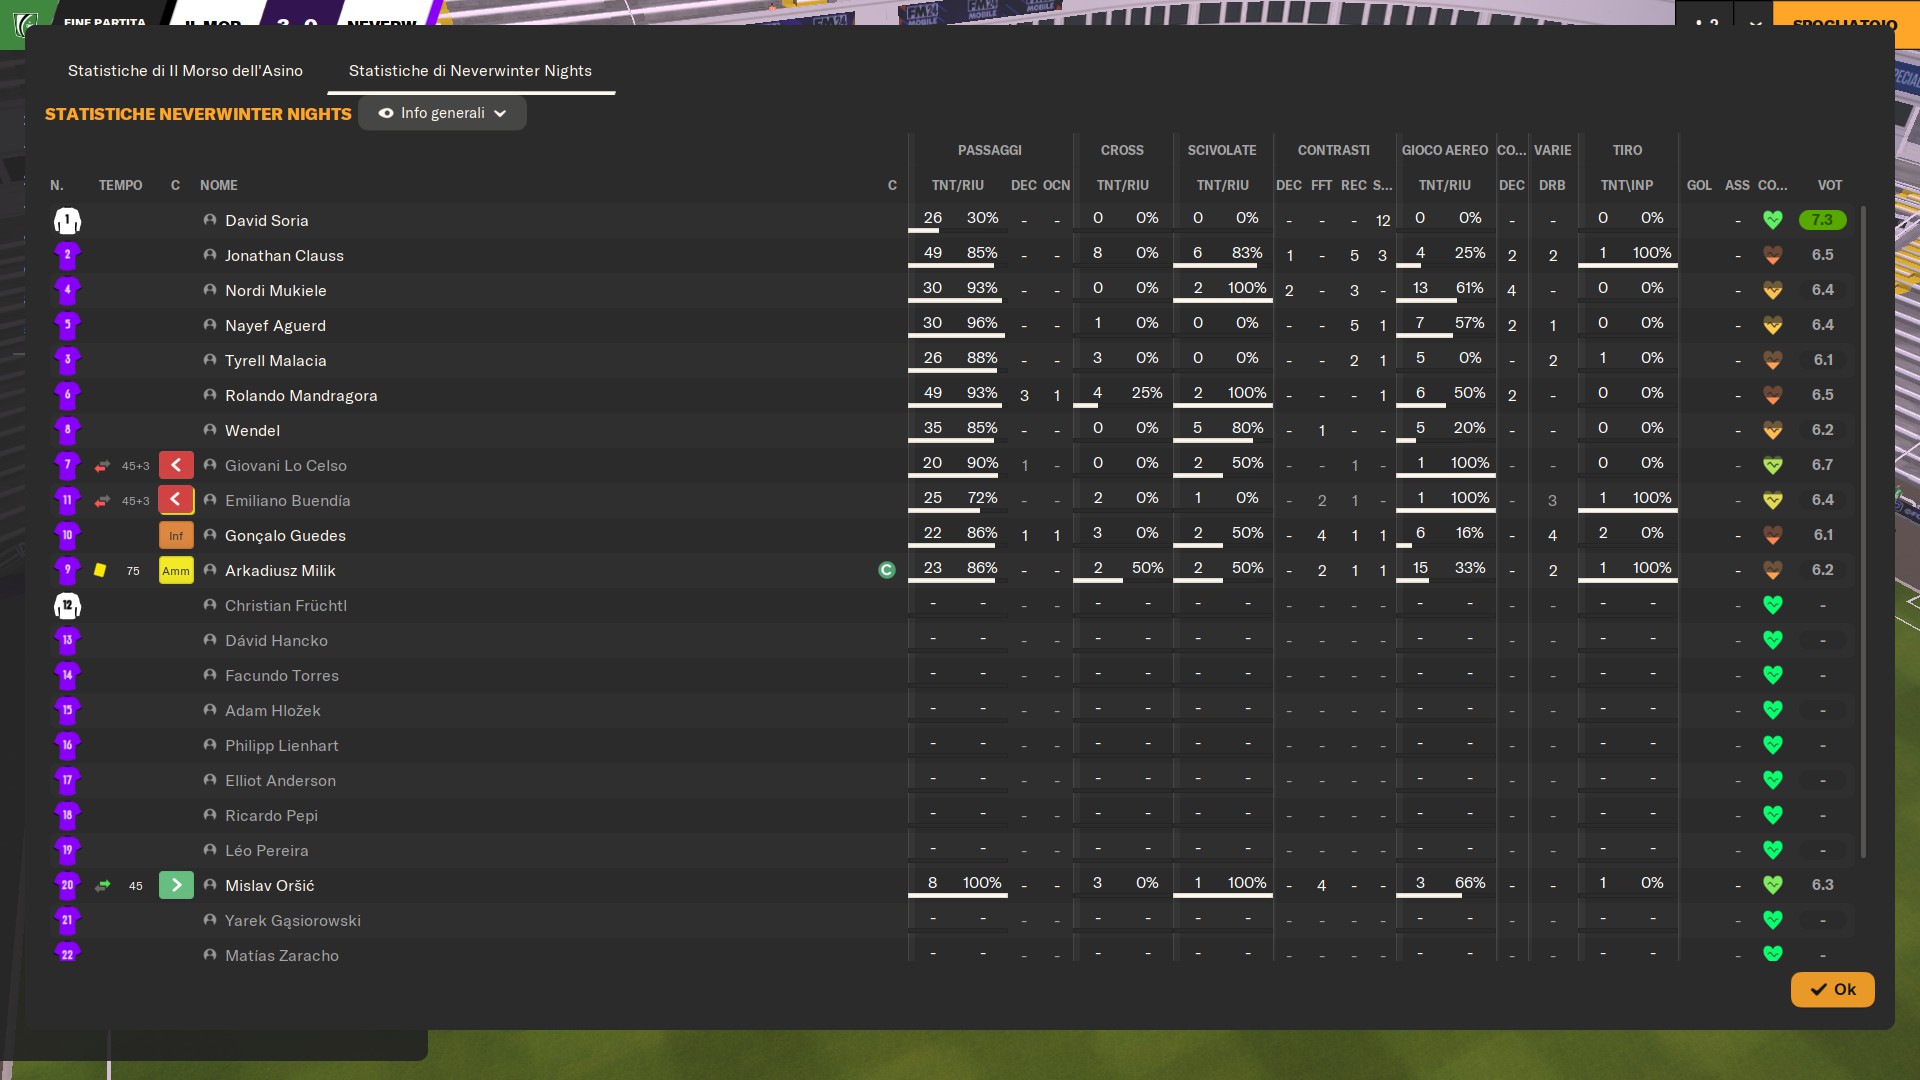This screenshot has width=1920, height=1080.
Task: Select the Facundo Torres row name
Action: click(281, 675)
